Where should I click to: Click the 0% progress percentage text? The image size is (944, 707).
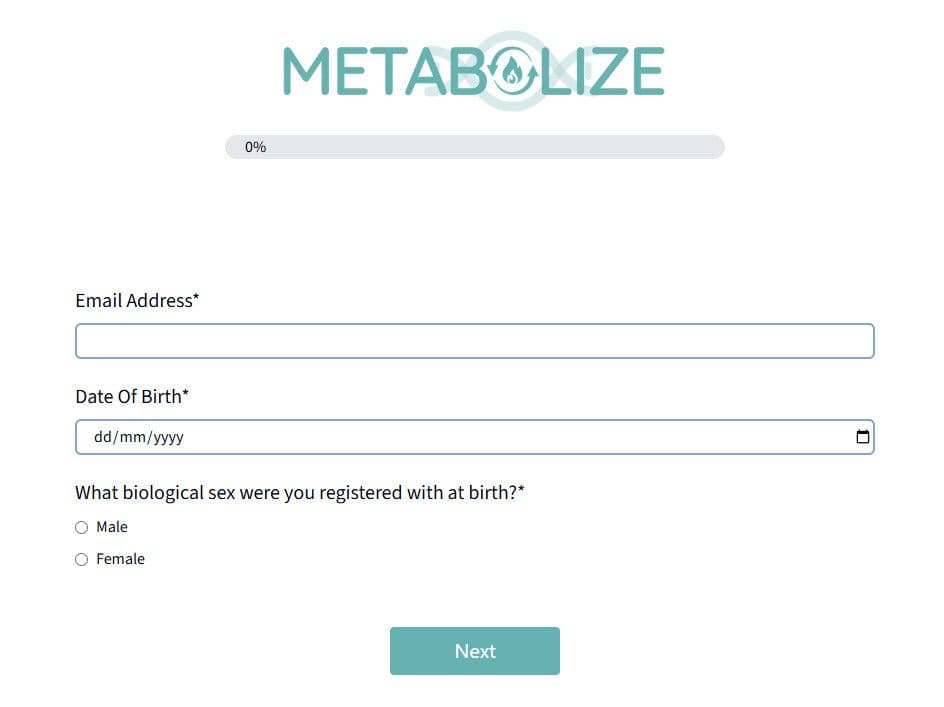[x=255, y=147]
